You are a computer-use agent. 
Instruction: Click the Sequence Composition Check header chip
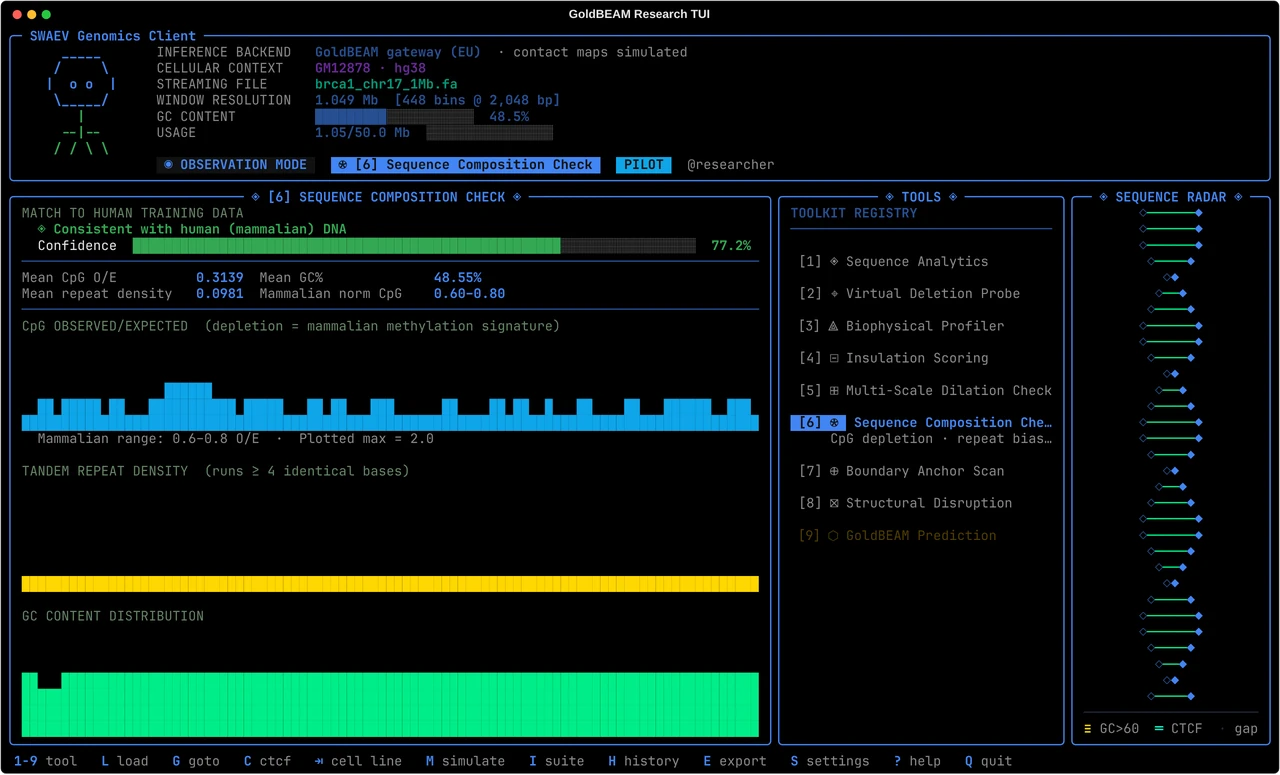(466, 165)
